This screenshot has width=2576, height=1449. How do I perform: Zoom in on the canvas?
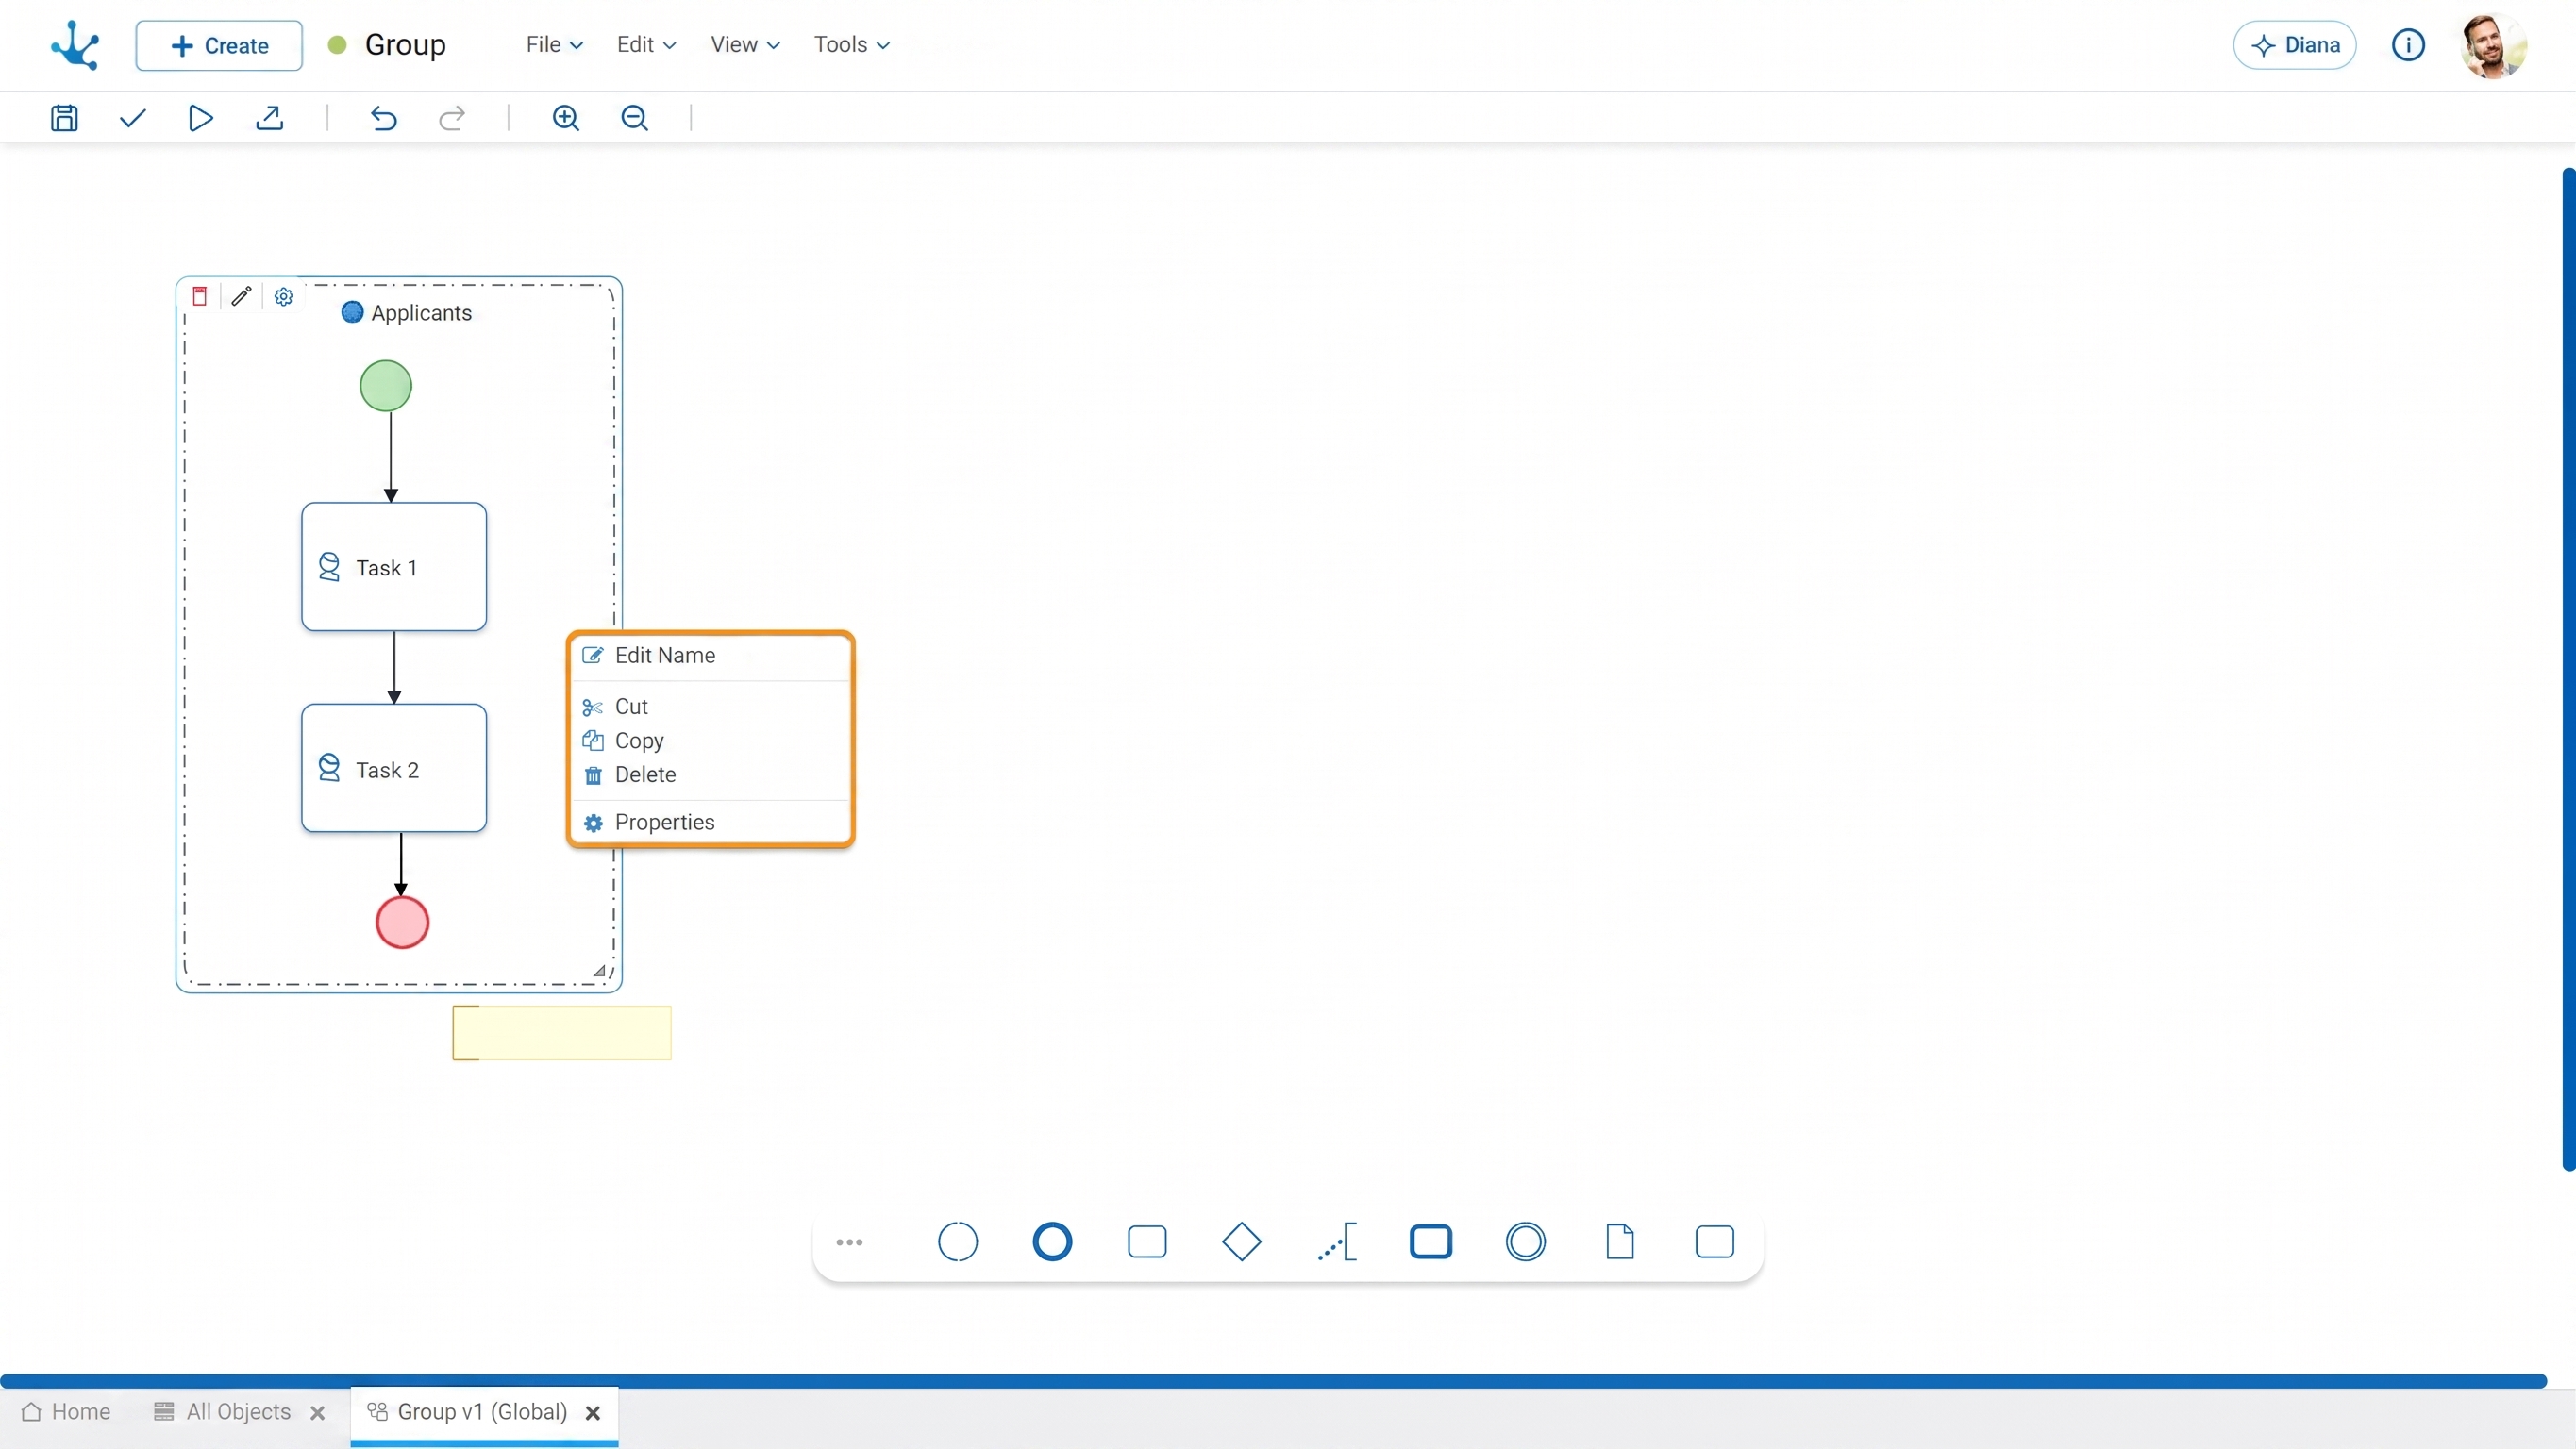pyautogui.click(x=566, y=118)
